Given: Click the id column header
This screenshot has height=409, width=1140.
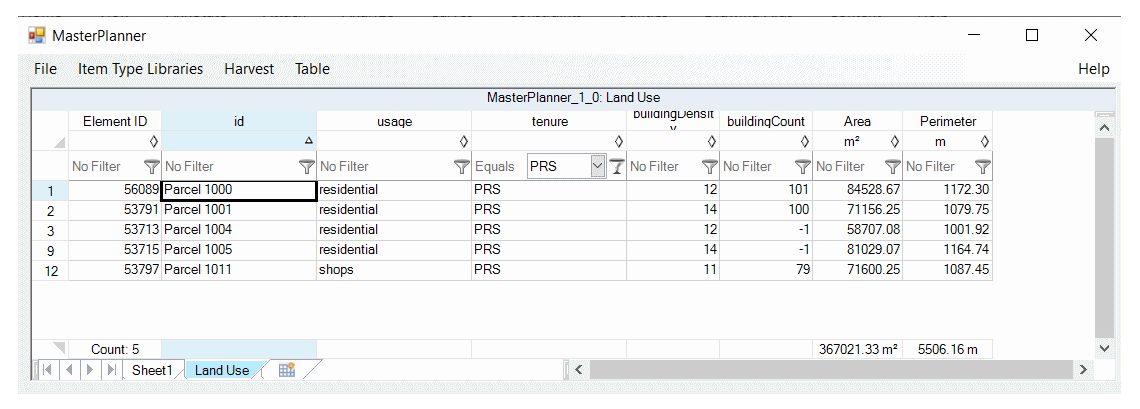Looking at the screenshot, I should click(x=239, y=121).
